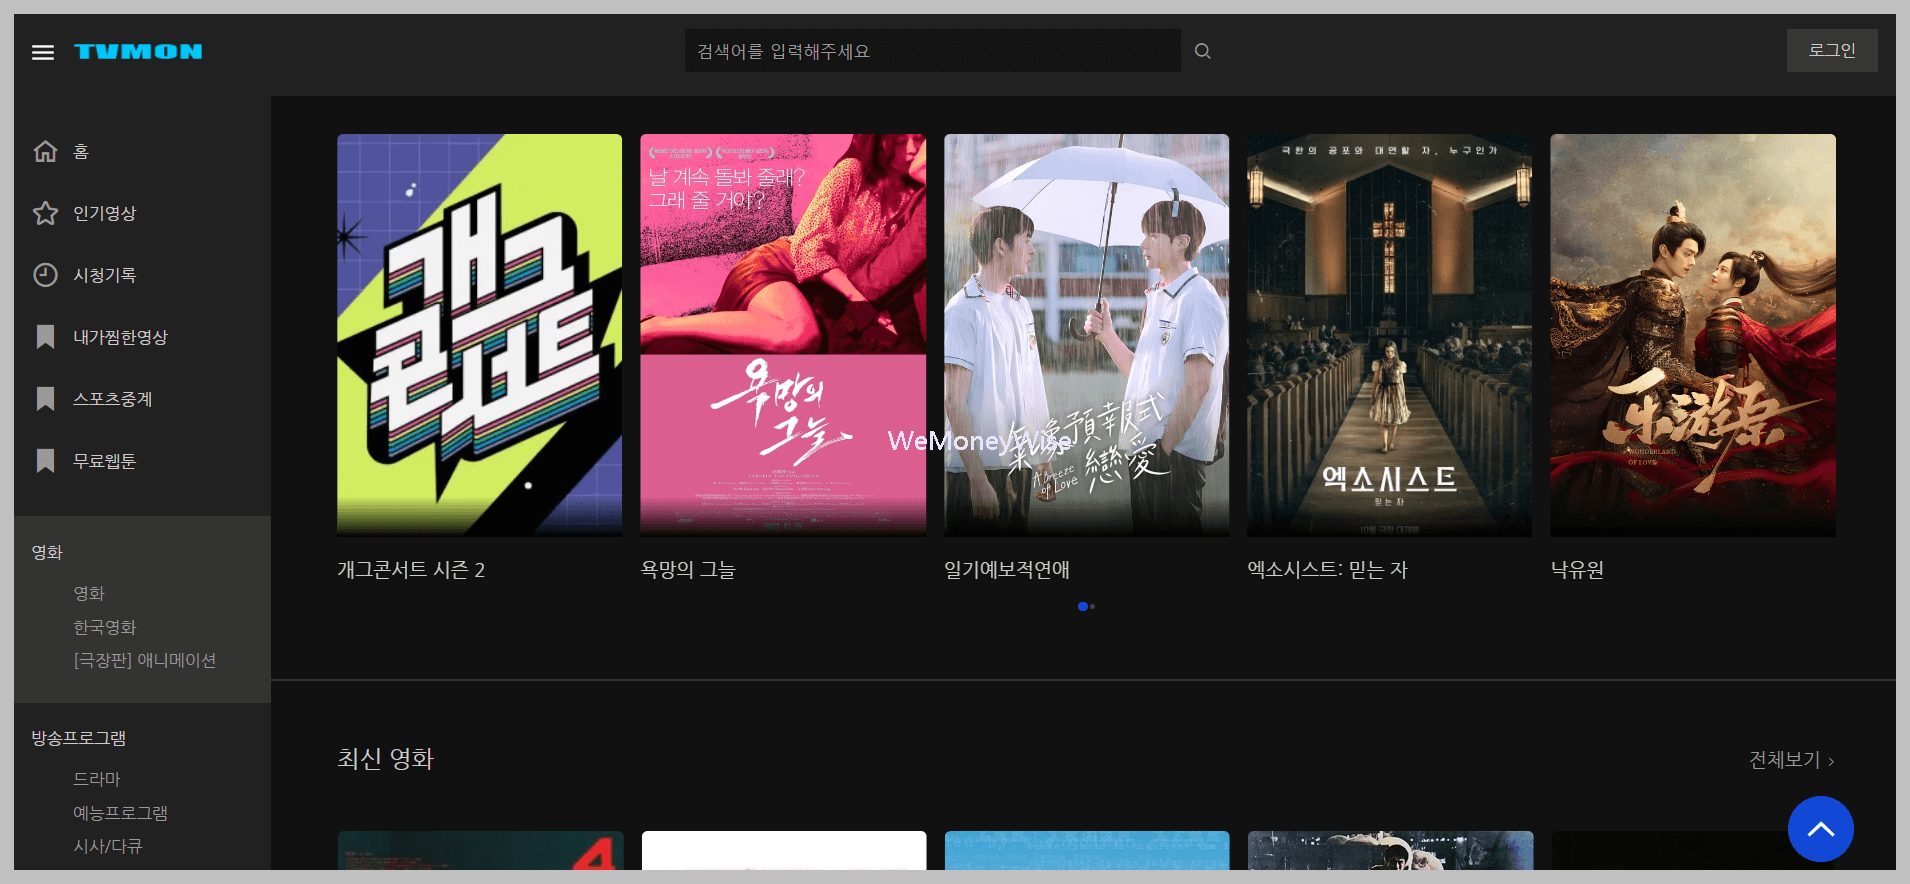
Task: Open 시청기록 in the sidebar
Action: tap(104, 275)
